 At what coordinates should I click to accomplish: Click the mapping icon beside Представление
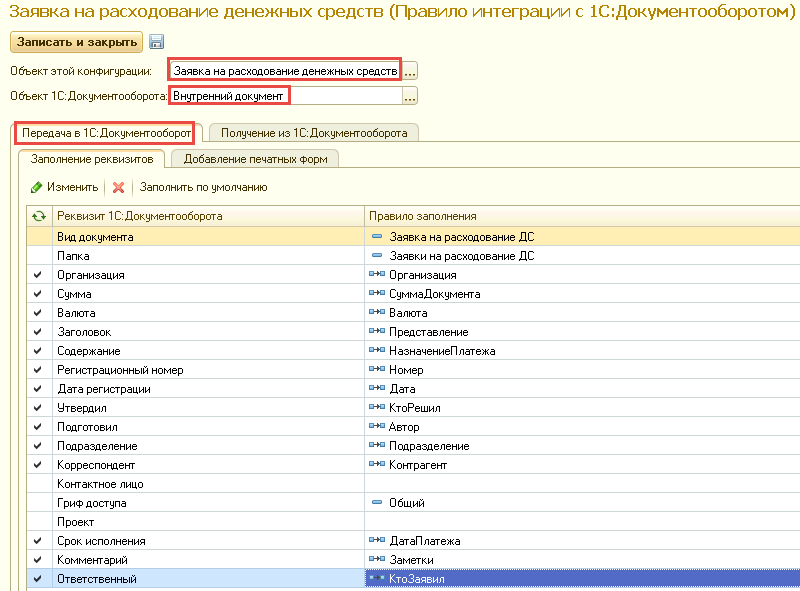377,332
